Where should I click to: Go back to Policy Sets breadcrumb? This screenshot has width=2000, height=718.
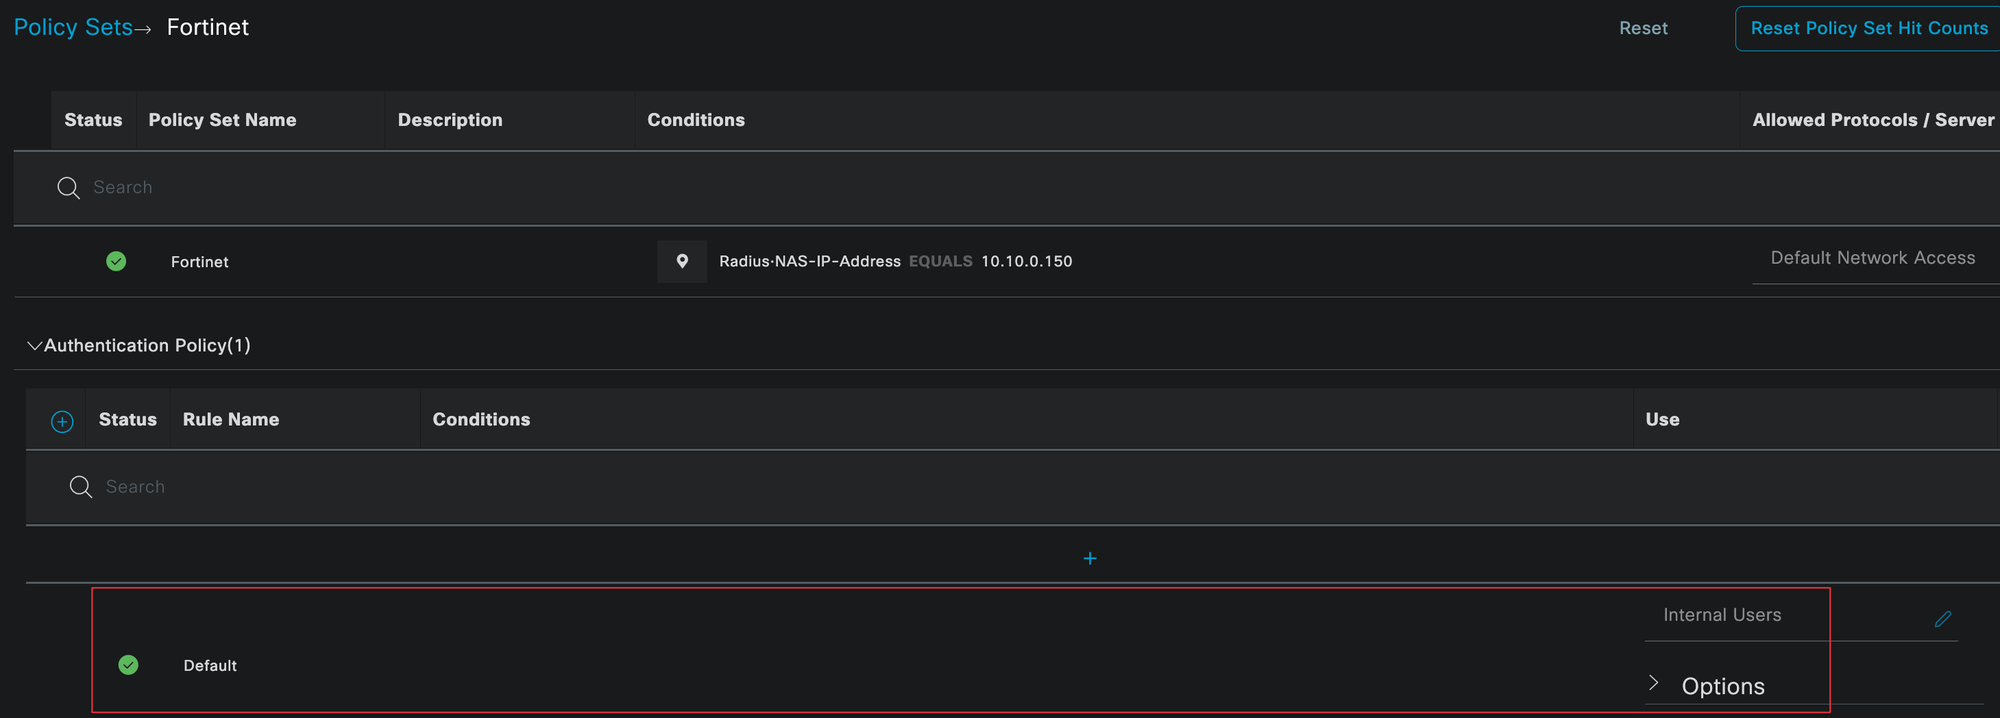[x=73, y=27]
